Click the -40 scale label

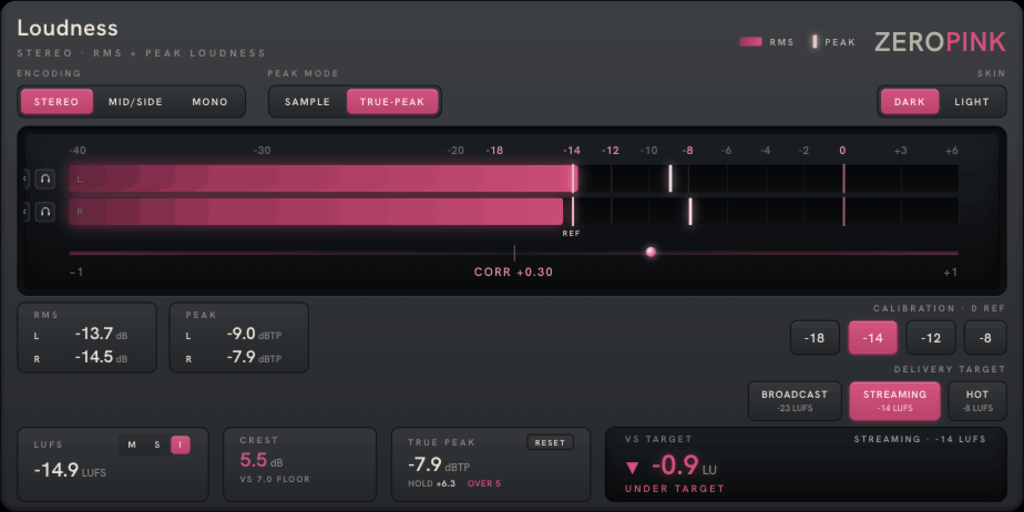click(77, 151)
